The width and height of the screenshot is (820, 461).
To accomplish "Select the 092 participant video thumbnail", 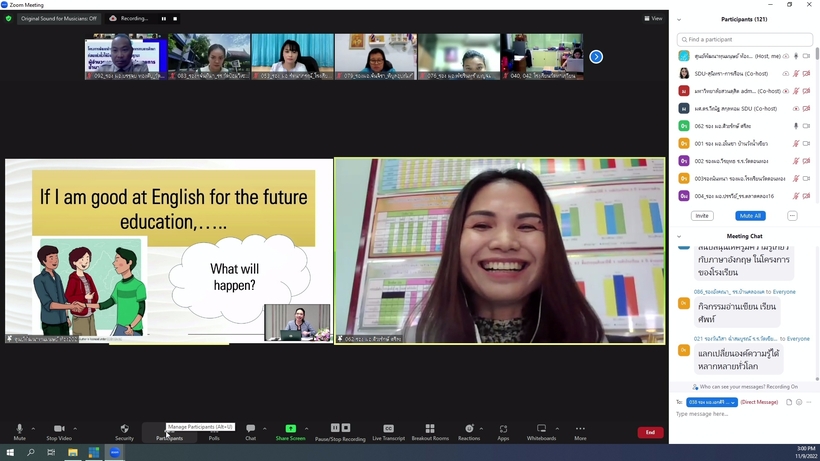I will click(x=126, y=56).
